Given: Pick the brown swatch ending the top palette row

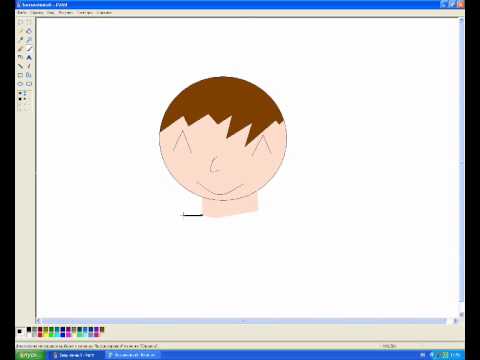Looking at the screenshot, I should (102, 329).
